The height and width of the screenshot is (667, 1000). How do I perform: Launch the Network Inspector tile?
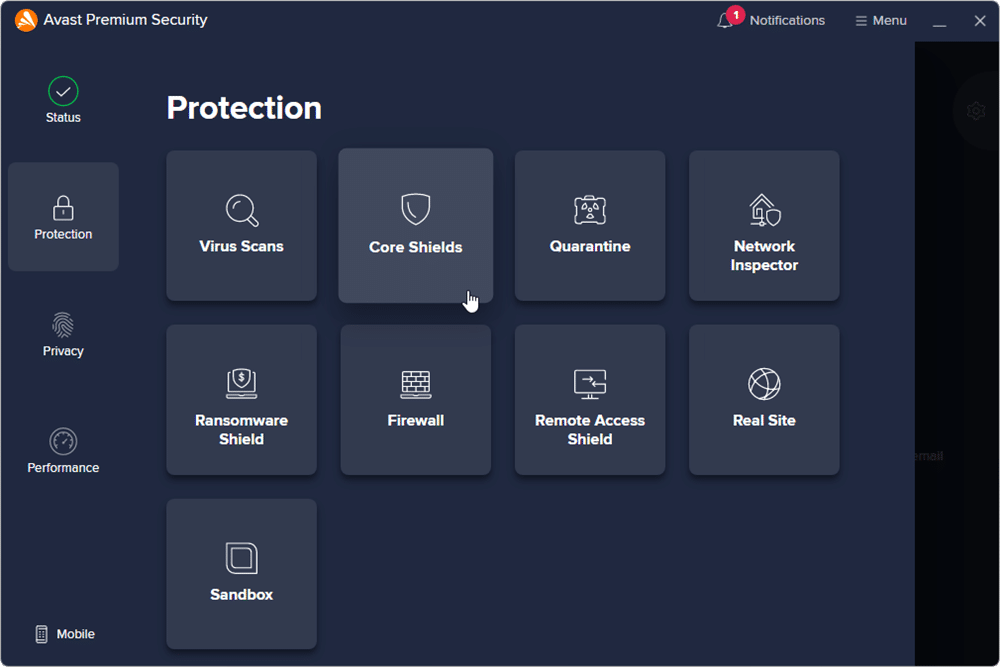(x=764, y=226)
